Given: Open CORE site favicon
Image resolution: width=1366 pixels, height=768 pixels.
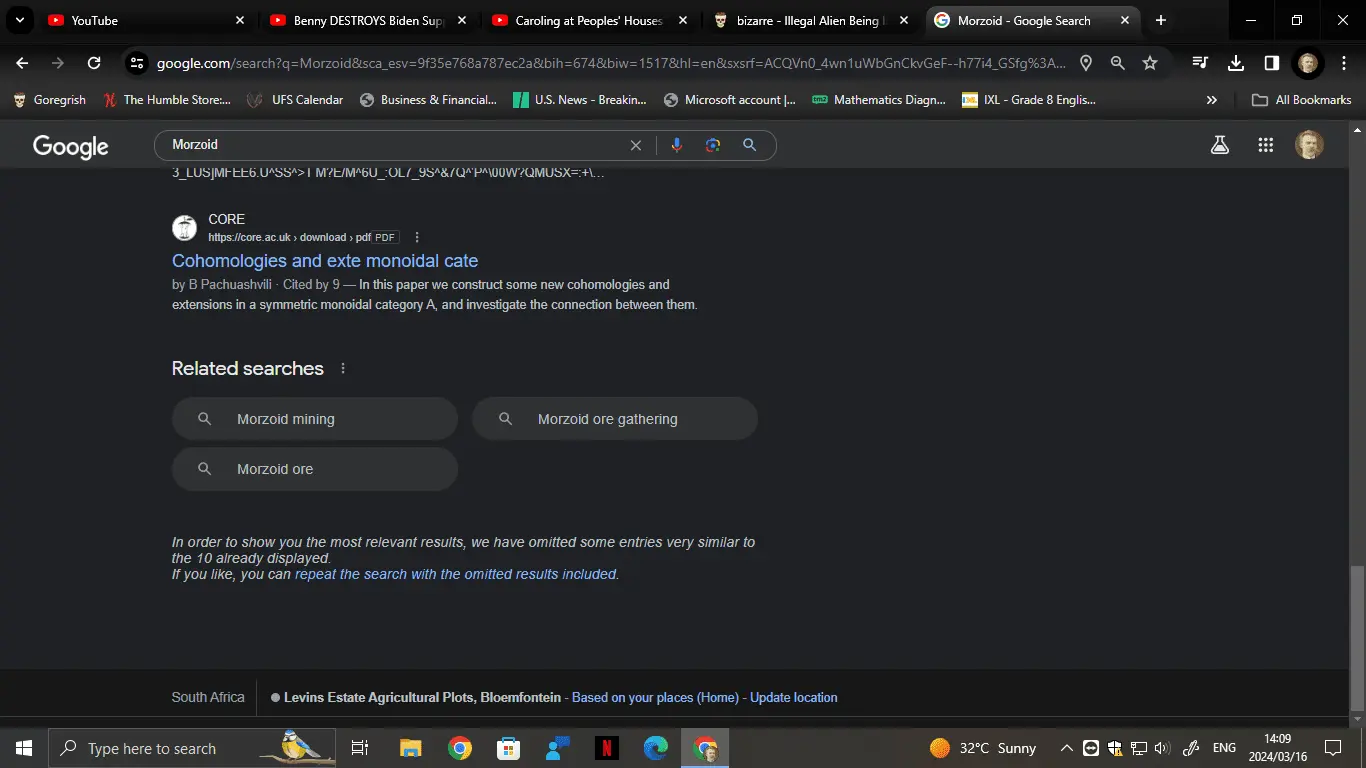Looking at the screenshot, I should 184,228.
